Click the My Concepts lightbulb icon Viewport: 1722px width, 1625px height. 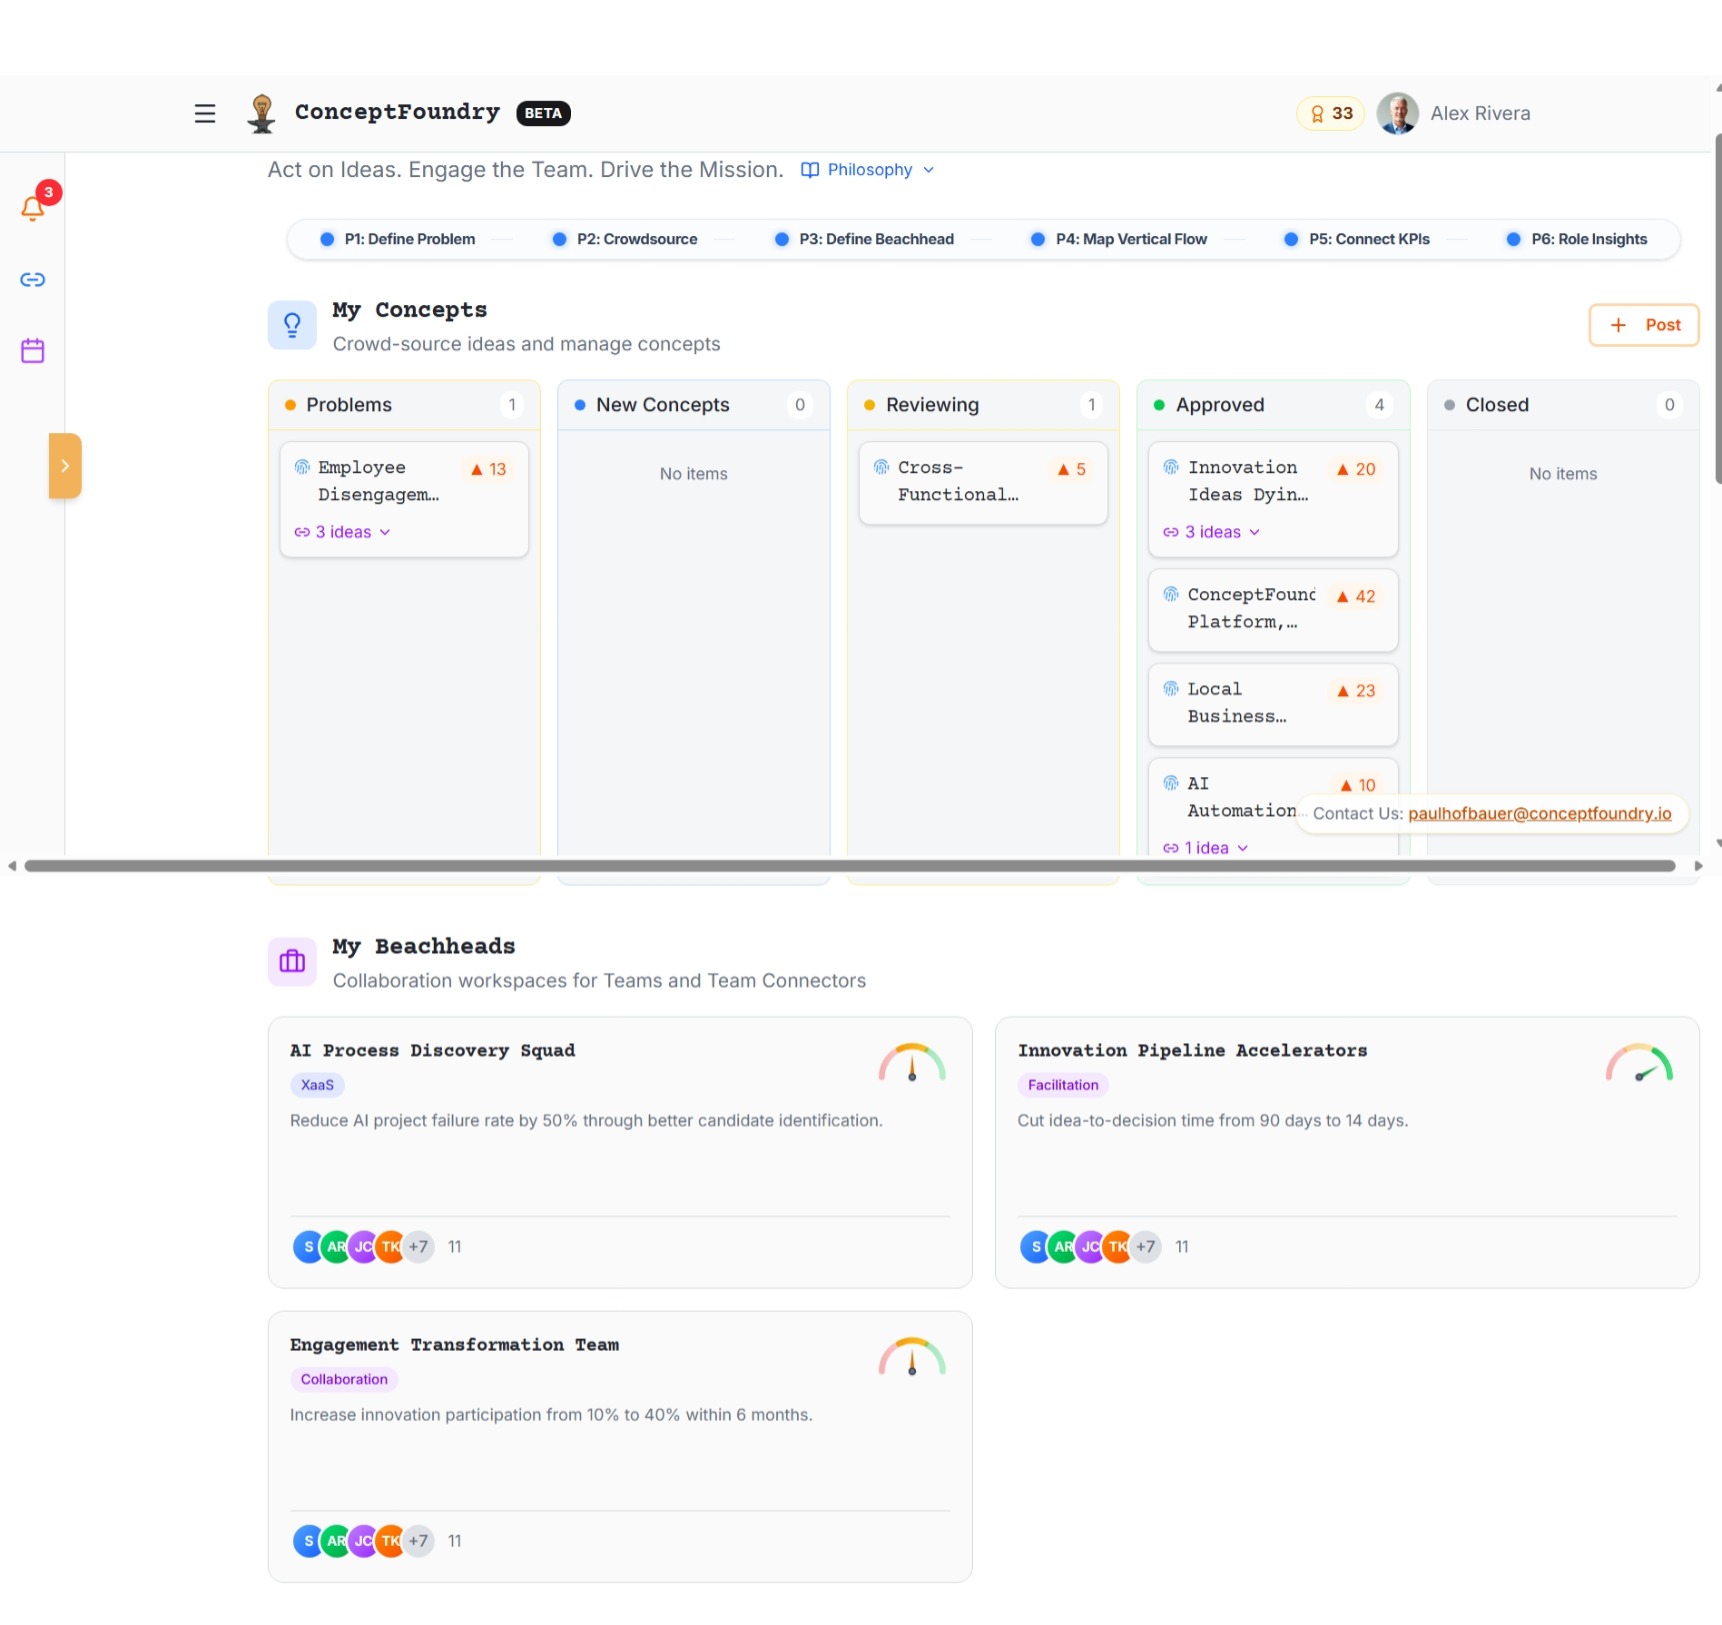coord(292,325)
